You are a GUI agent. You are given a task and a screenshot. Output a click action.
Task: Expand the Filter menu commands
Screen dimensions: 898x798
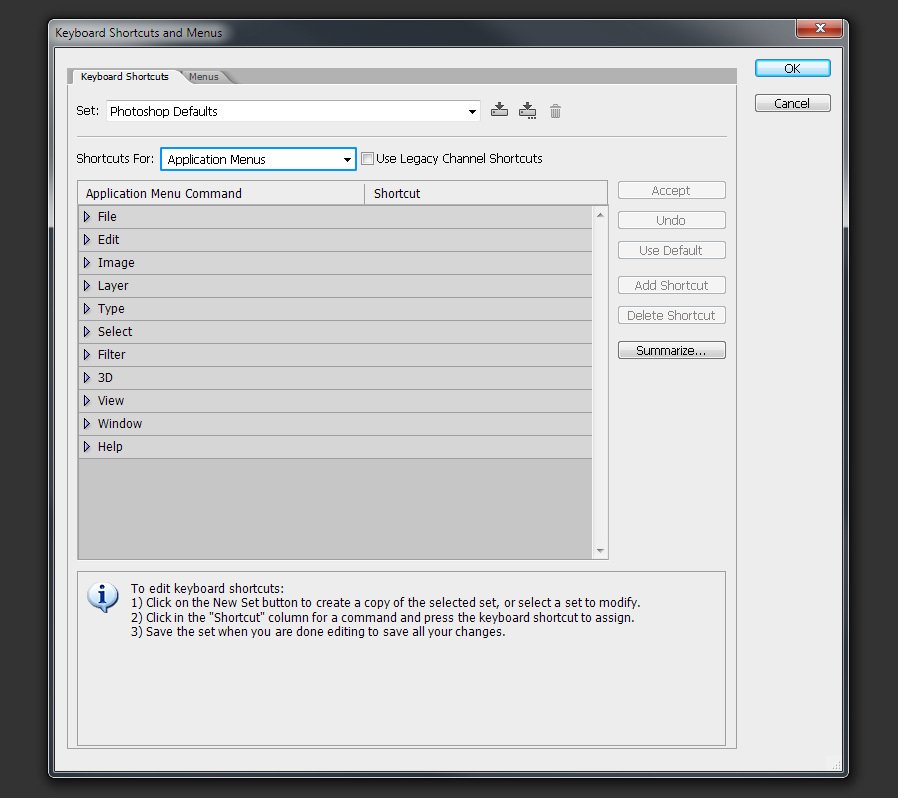[x=87, y=355]
